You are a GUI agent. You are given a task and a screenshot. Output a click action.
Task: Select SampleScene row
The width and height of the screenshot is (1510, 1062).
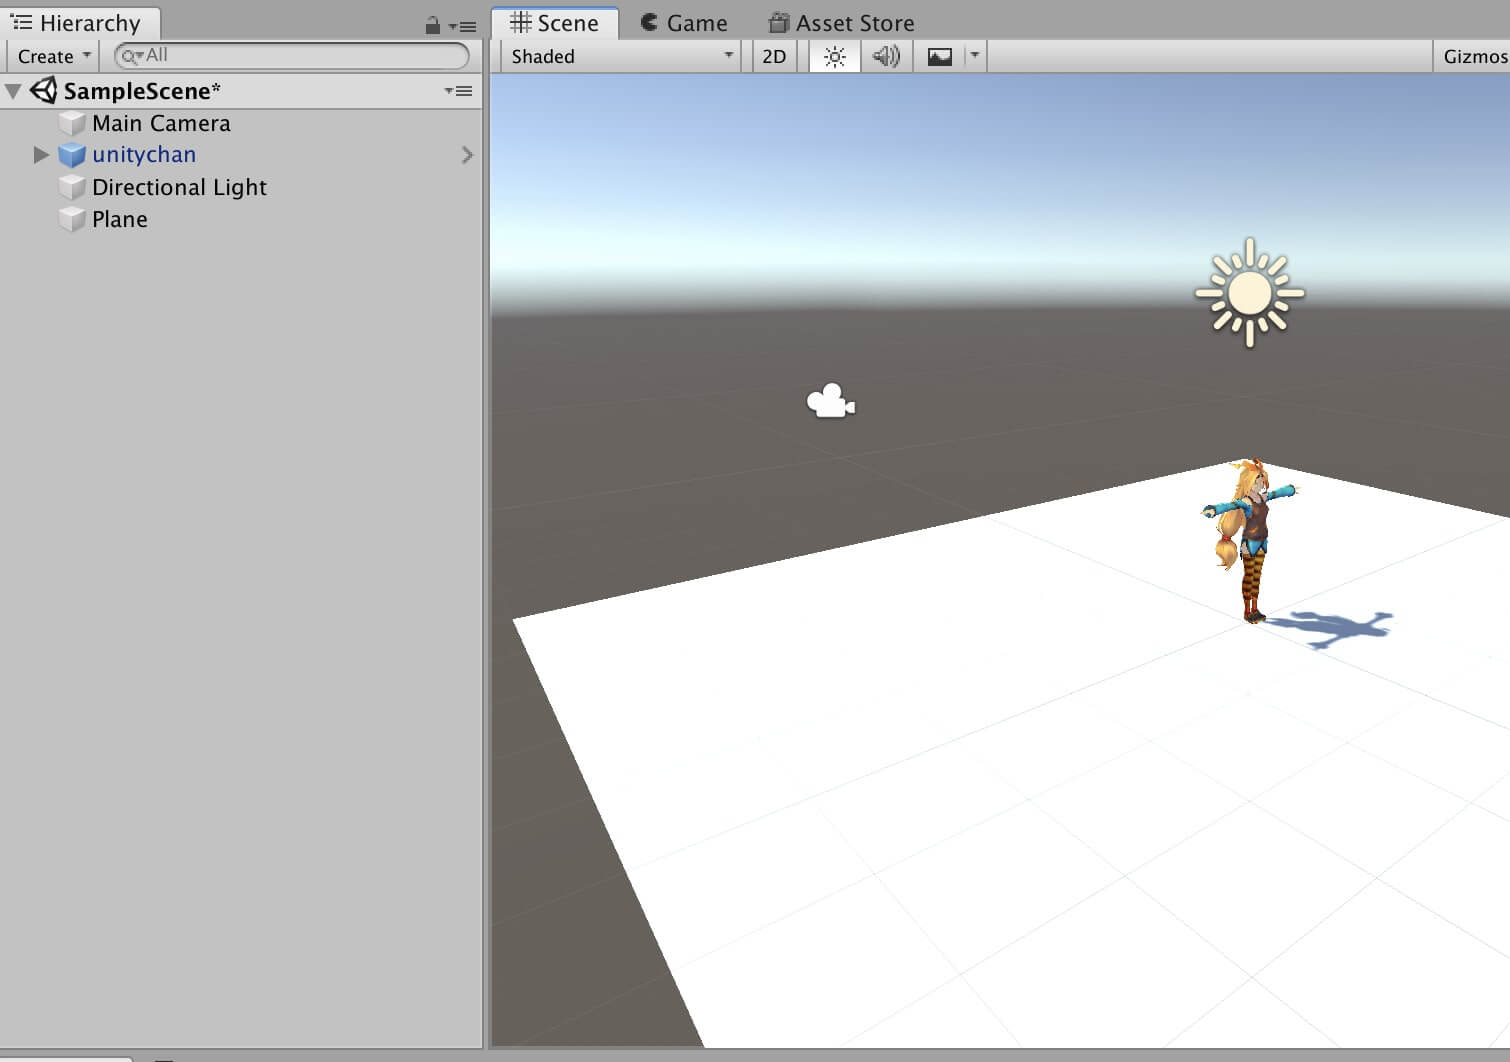242,91
